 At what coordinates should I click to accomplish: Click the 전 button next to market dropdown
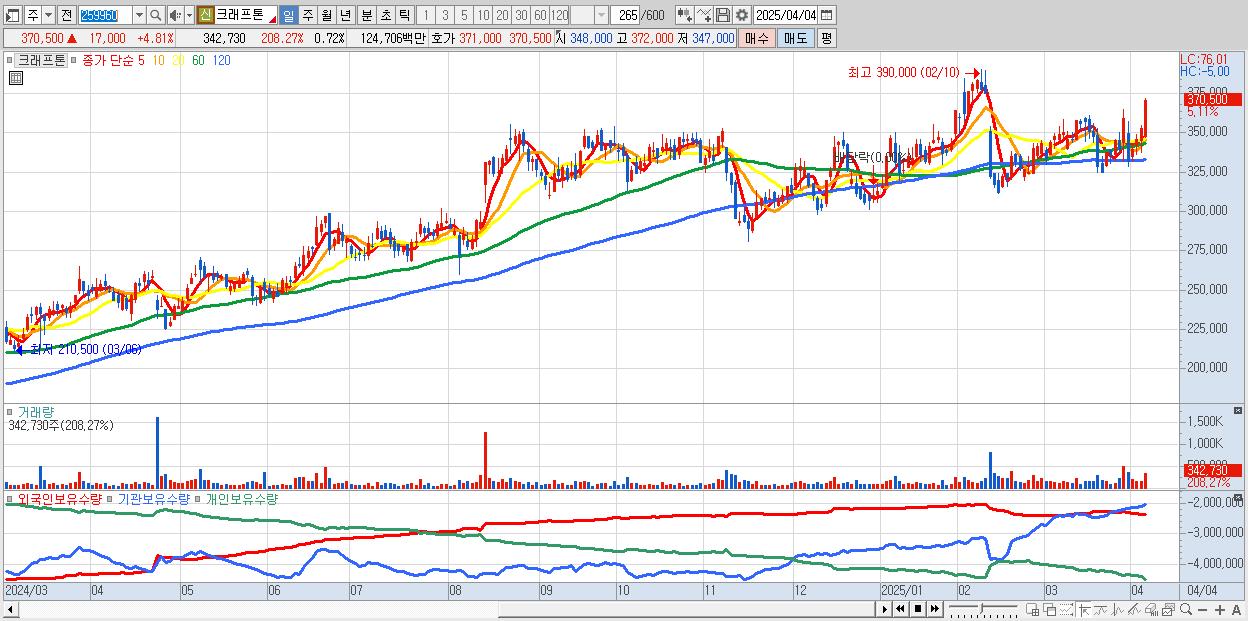[x=66, y=15]
